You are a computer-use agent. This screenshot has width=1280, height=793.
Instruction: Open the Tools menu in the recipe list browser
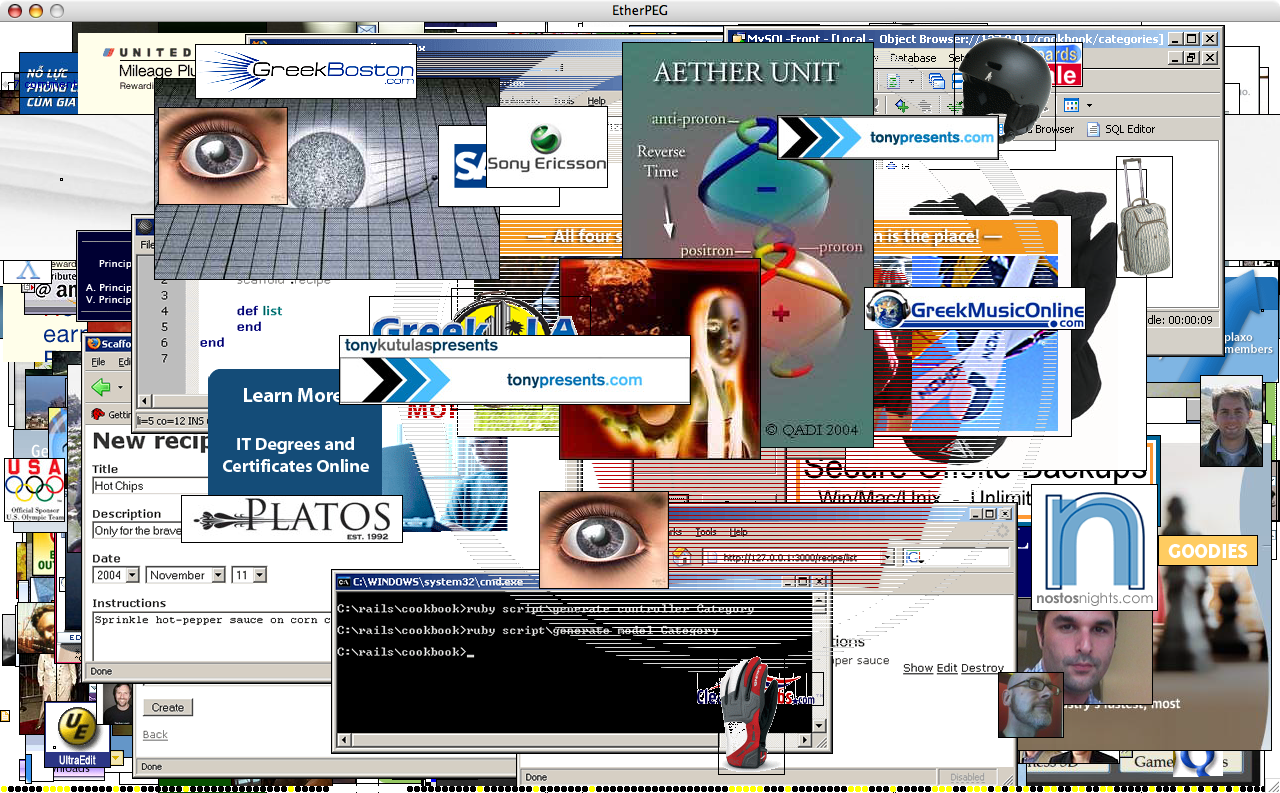tap(706, 532)
